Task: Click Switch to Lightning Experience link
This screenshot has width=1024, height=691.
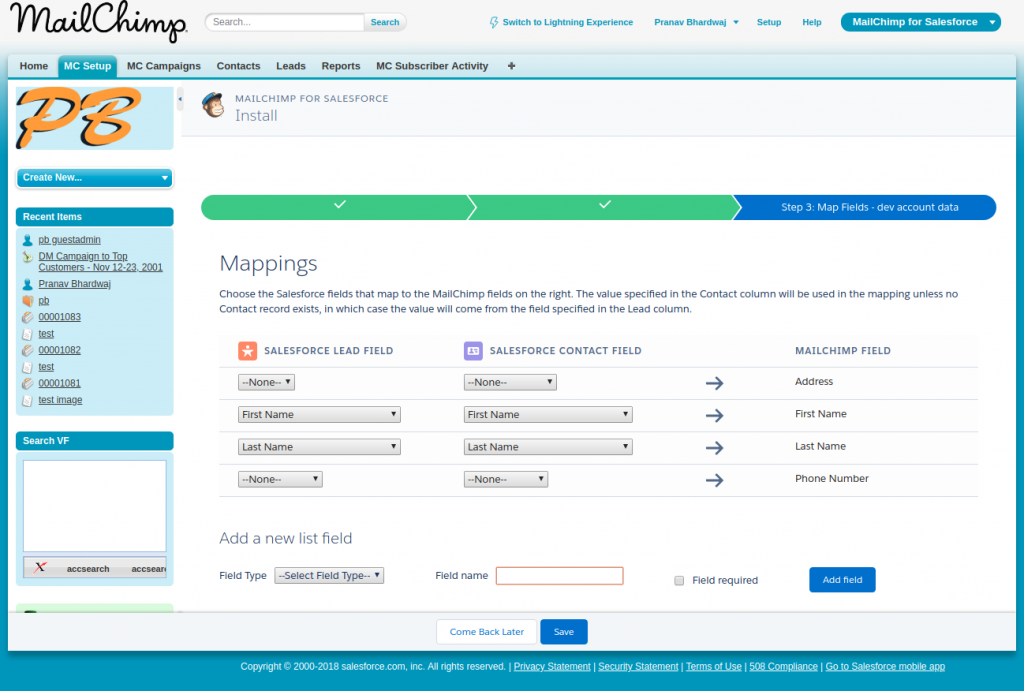Action: pyautogui.click(x=568, y=22)
